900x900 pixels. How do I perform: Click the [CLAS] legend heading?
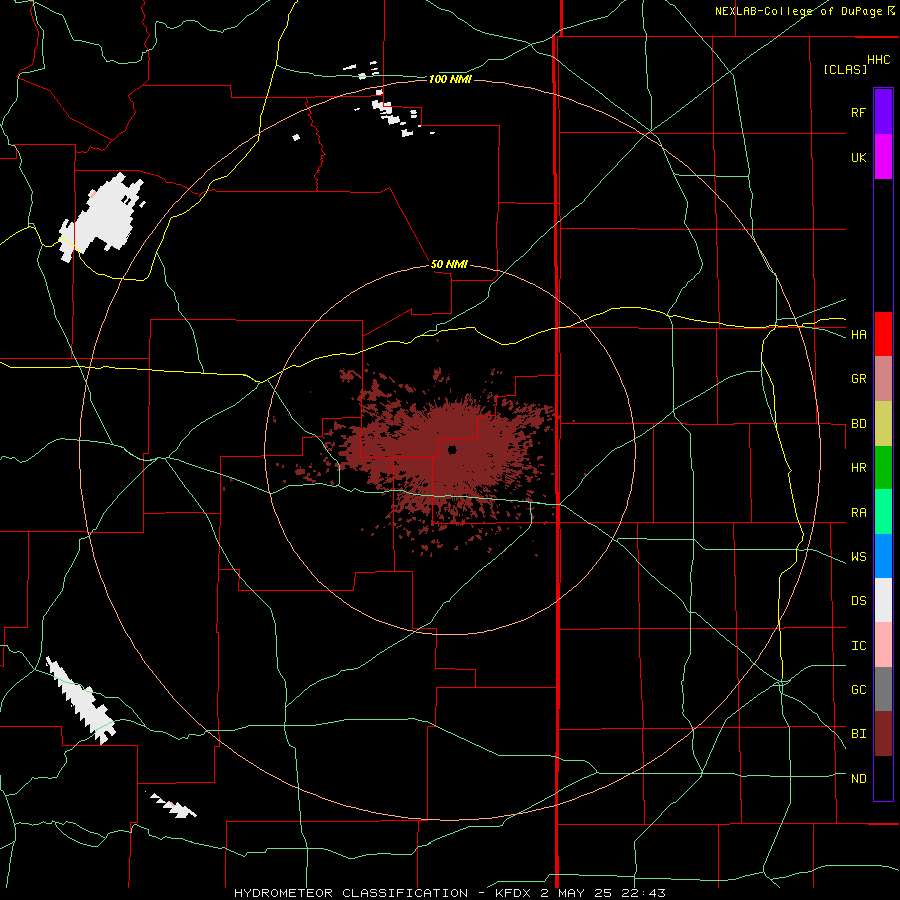[x=845, y=69]
